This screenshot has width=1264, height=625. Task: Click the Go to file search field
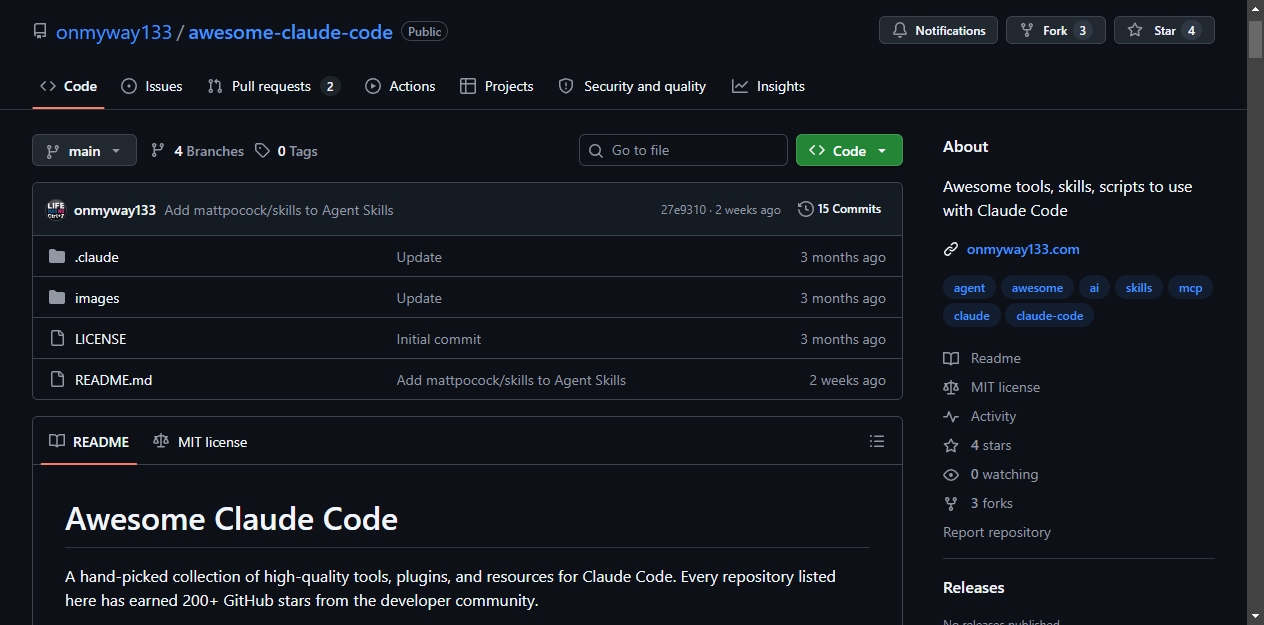pos(683,150)
